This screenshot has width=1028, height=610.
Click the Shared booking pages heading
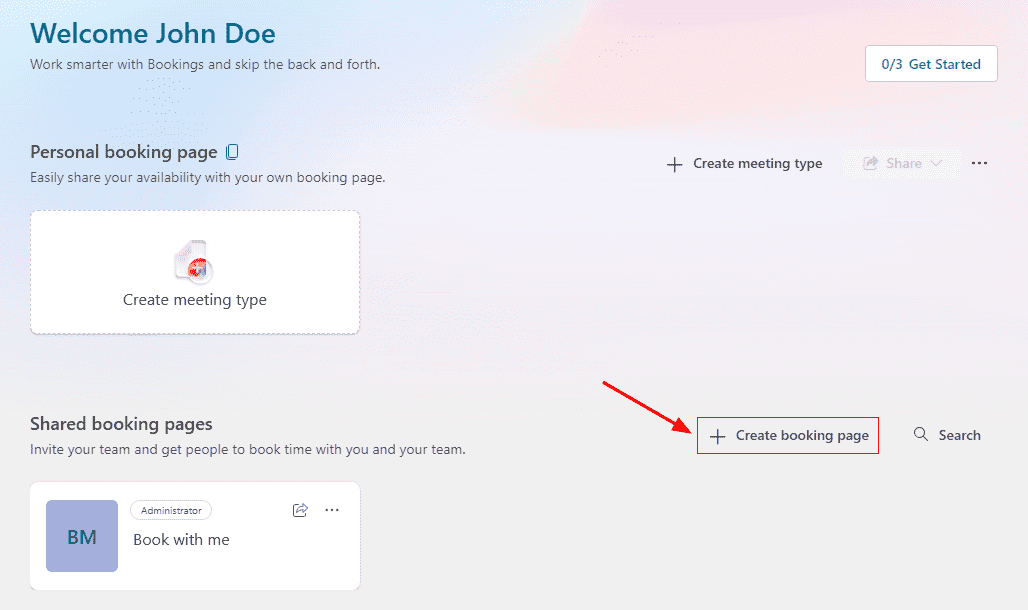tap(121, 424)
